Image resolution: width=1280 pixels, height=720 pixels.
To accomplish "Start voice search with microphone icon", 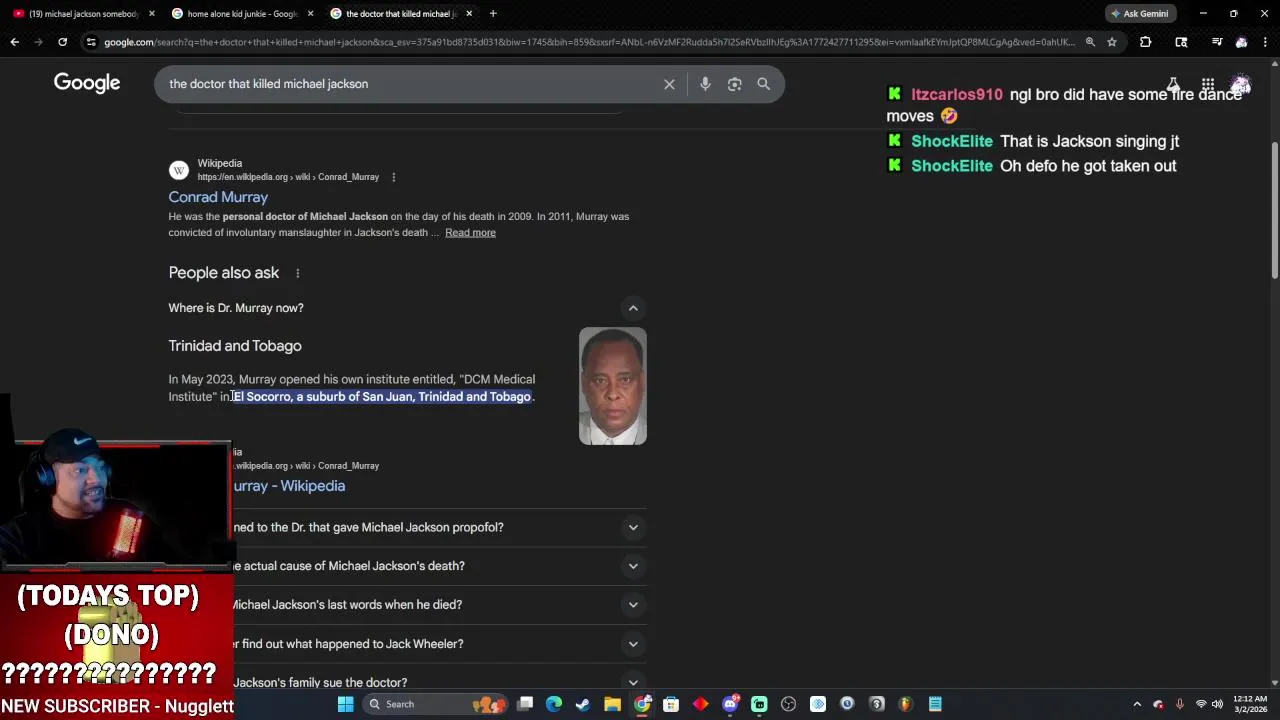I will point(705,84).
